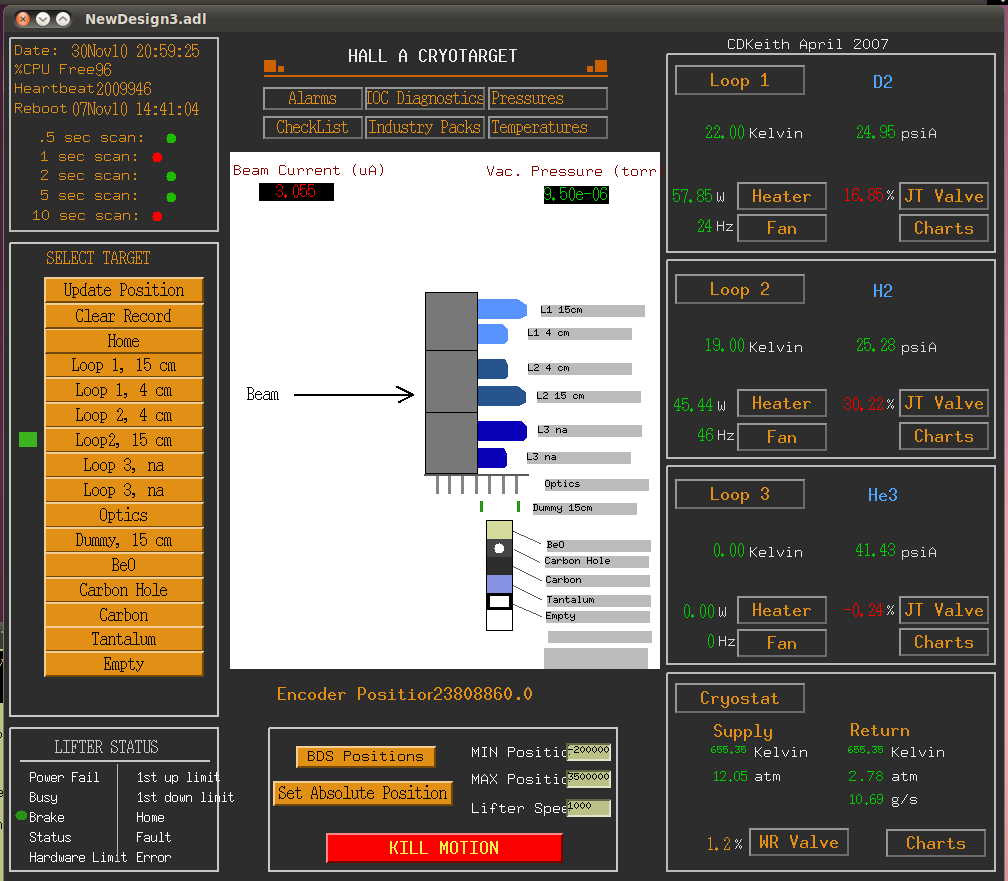Select Loop 2, 4 cm target
Screen dimensions: 1008x881
[x=124, y=415]
